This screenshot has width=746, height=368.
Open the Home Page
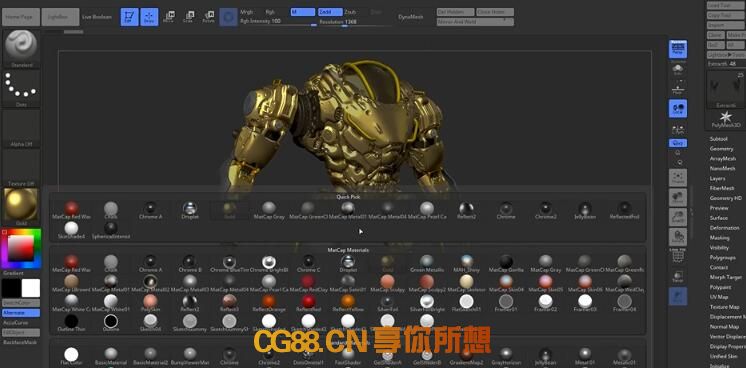click(20, 17)
